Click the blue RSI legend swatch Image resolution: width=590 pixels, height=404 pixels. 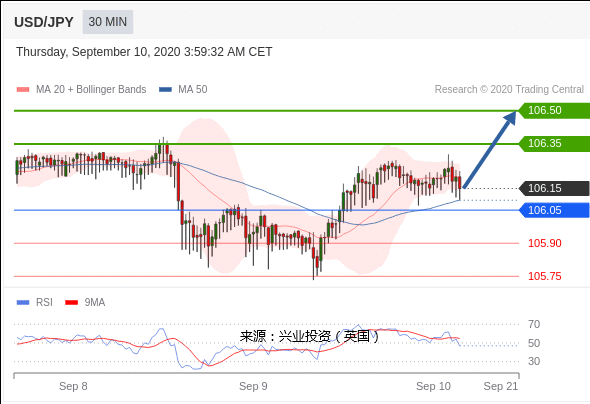click(x=23, y=302)
